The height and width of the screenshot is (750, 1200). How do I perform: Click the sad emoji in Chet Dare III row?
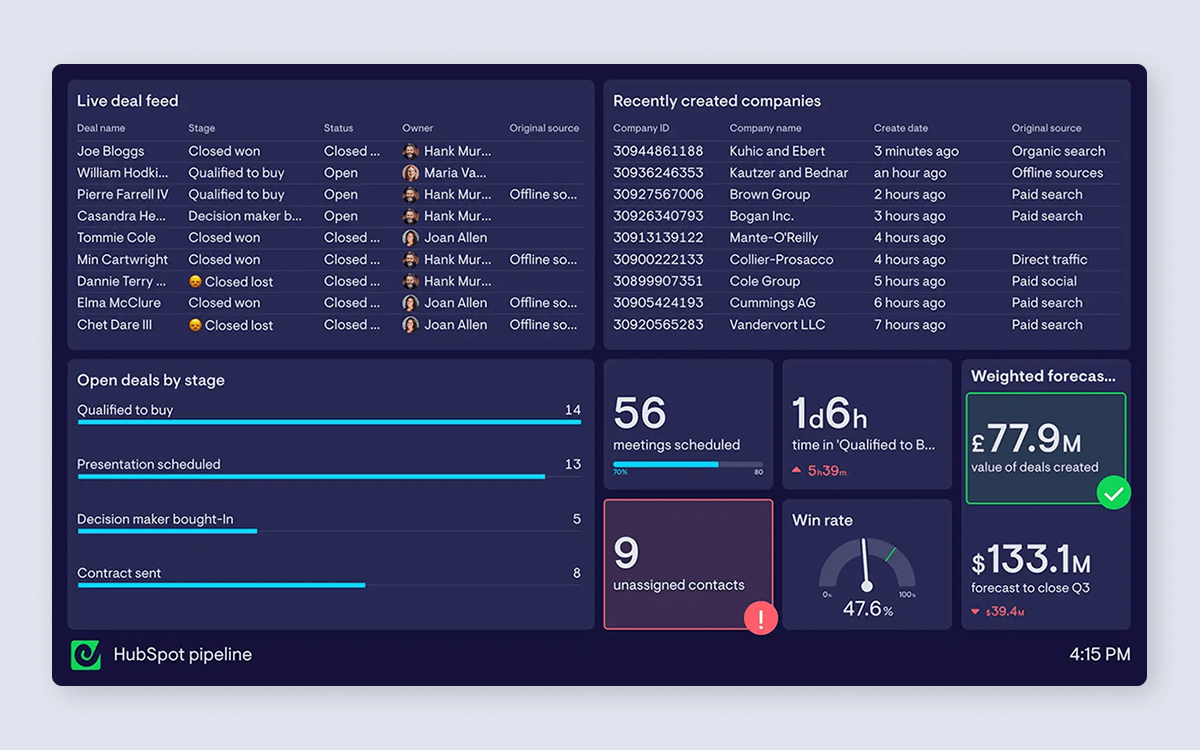click(x=195, y=325)
